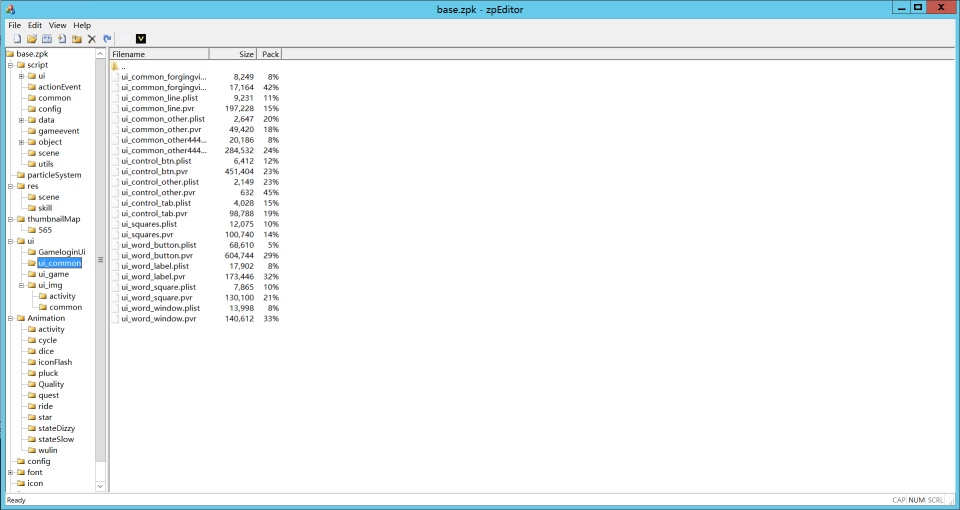Click the particleSystem folder icon
This screenshot has height=510, width=960.
[21, 175]
